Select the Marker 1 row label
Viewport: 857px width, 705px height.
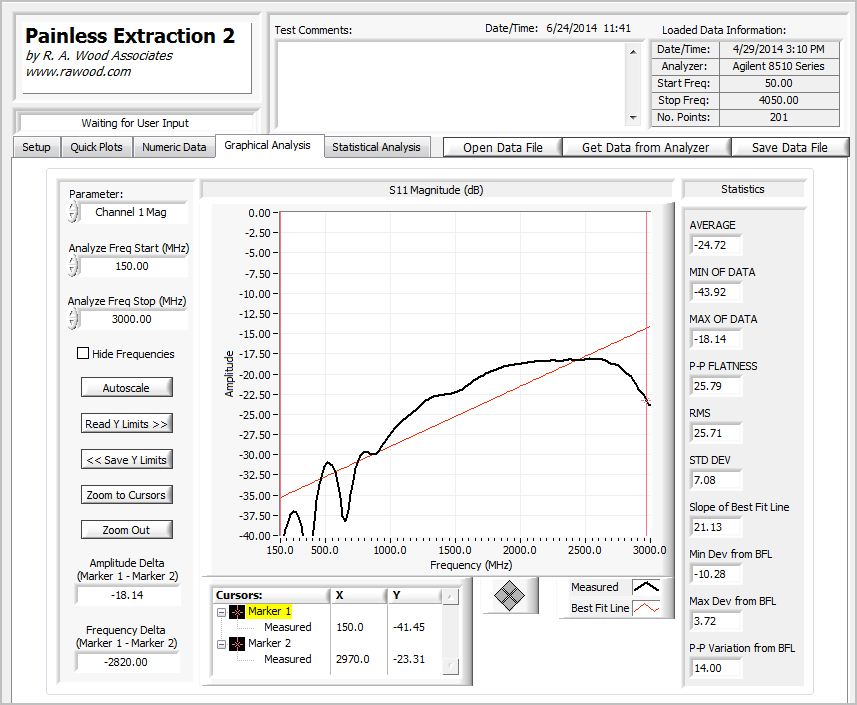point(269,612)
